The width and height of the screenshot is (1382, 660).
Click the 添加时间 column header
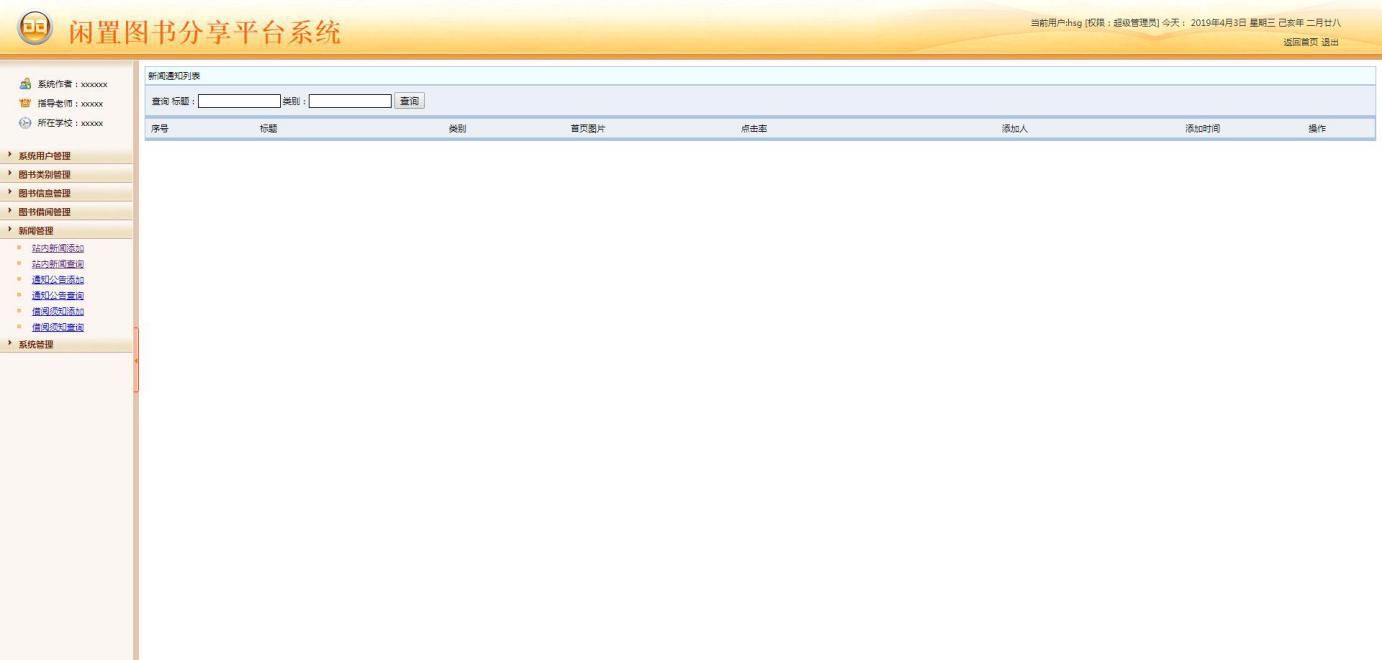(x=1203, y=129)
